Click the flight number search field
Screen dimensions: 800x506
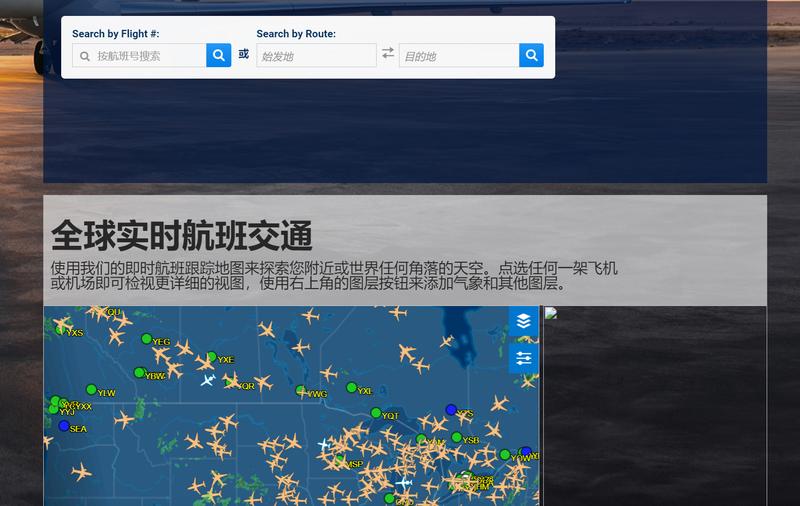(x=139, y=55)
